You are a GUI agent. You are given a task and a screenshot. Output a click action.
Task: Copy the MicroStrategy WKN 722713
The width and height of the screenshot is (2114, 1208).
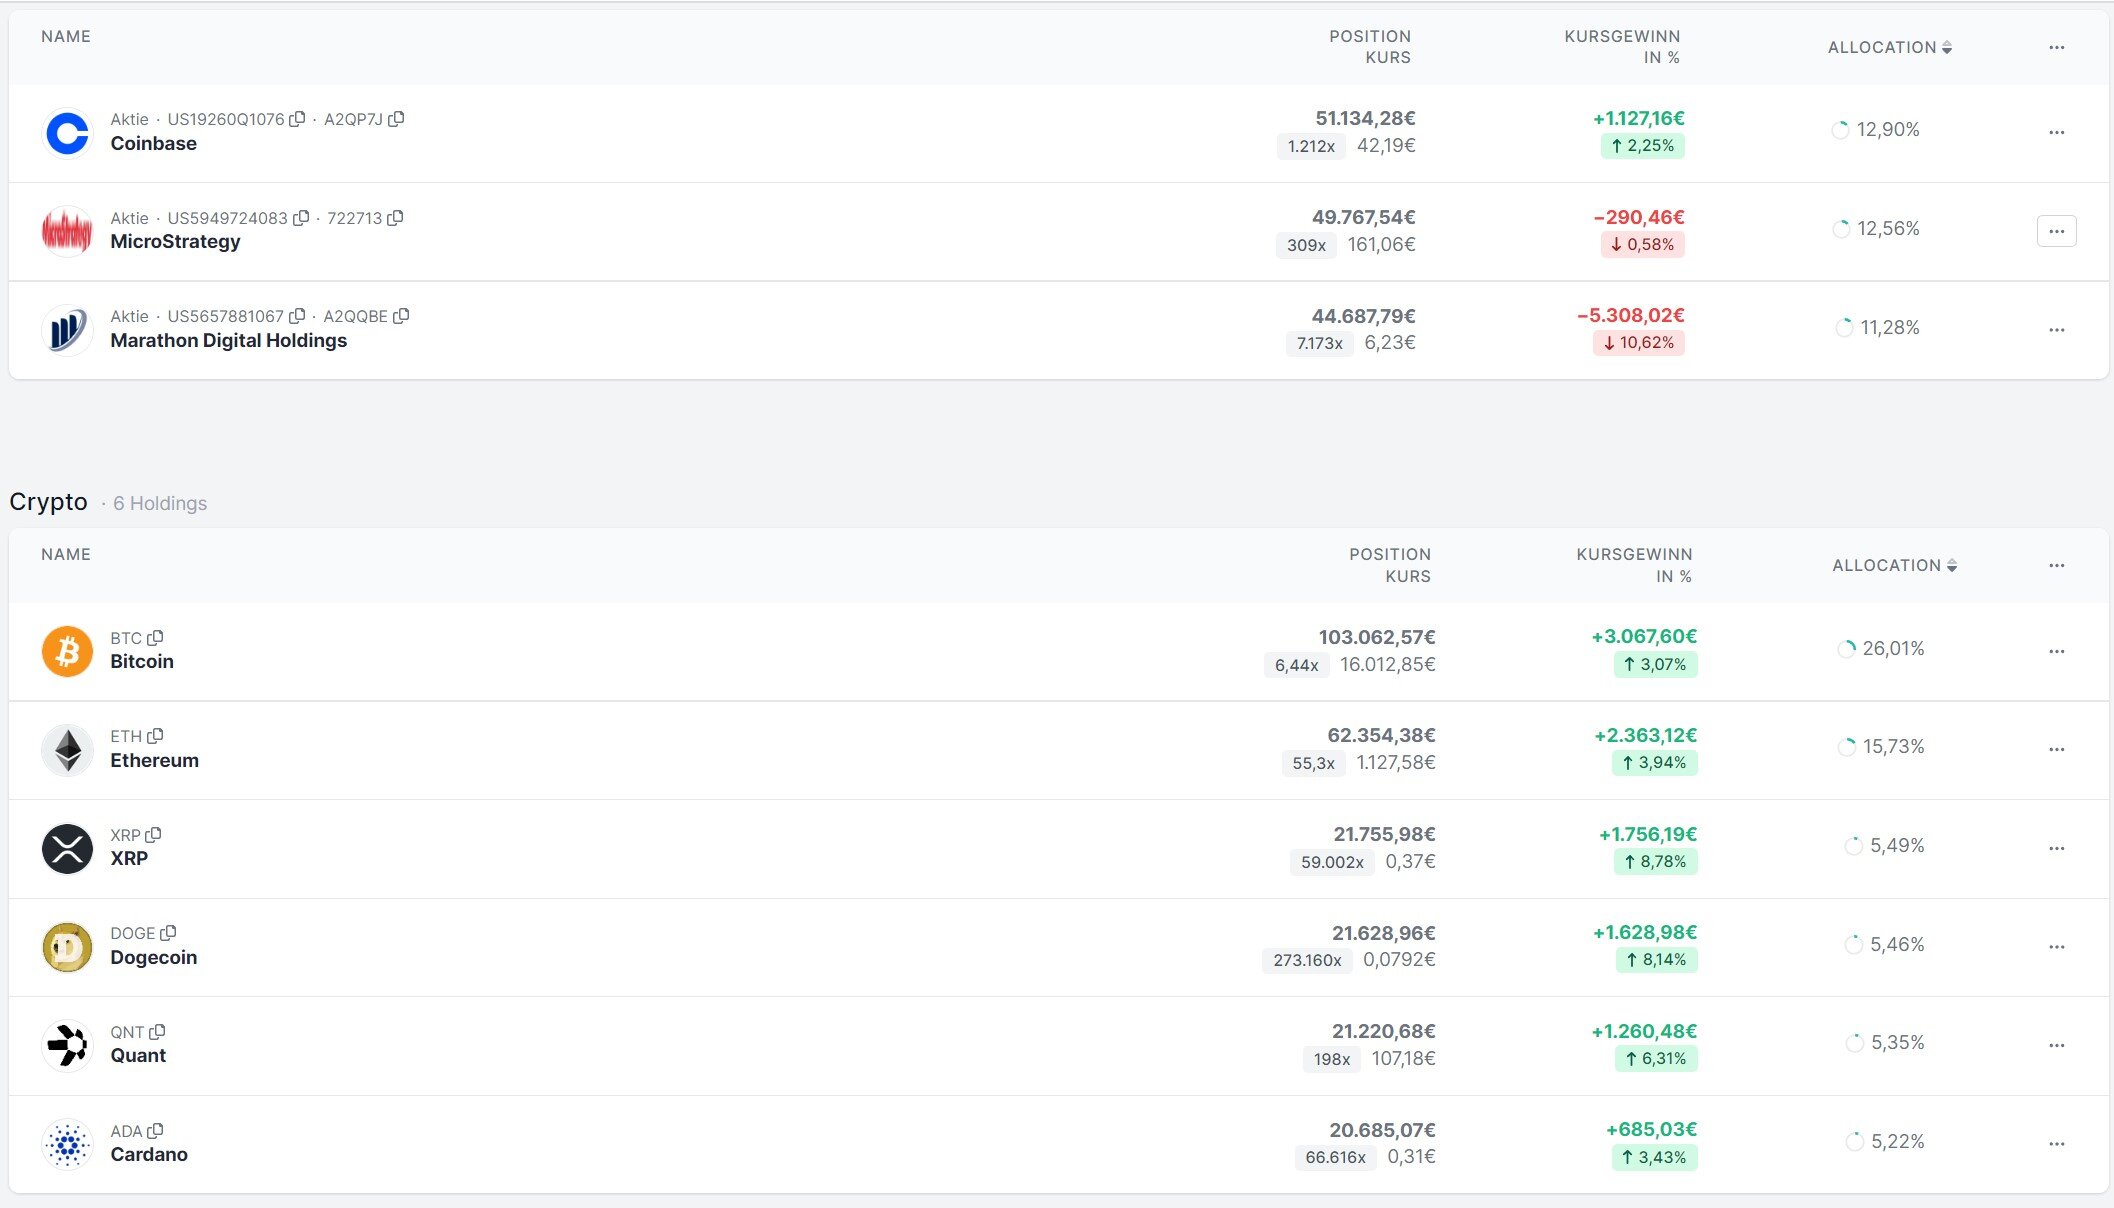click(x=395, y=218)
